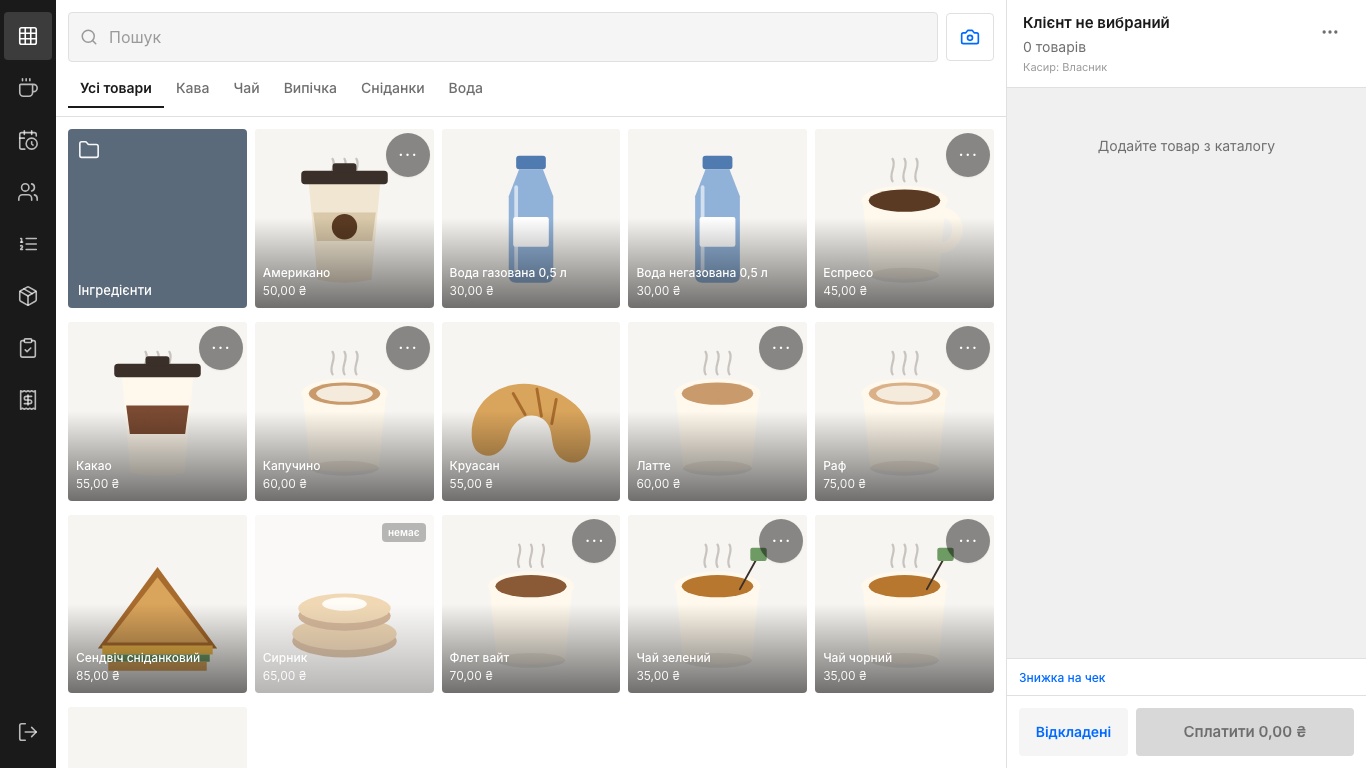Open the clipboard checklist sidebar icon
This screenshot has width=1366, height=768.
tap(28, 348)
